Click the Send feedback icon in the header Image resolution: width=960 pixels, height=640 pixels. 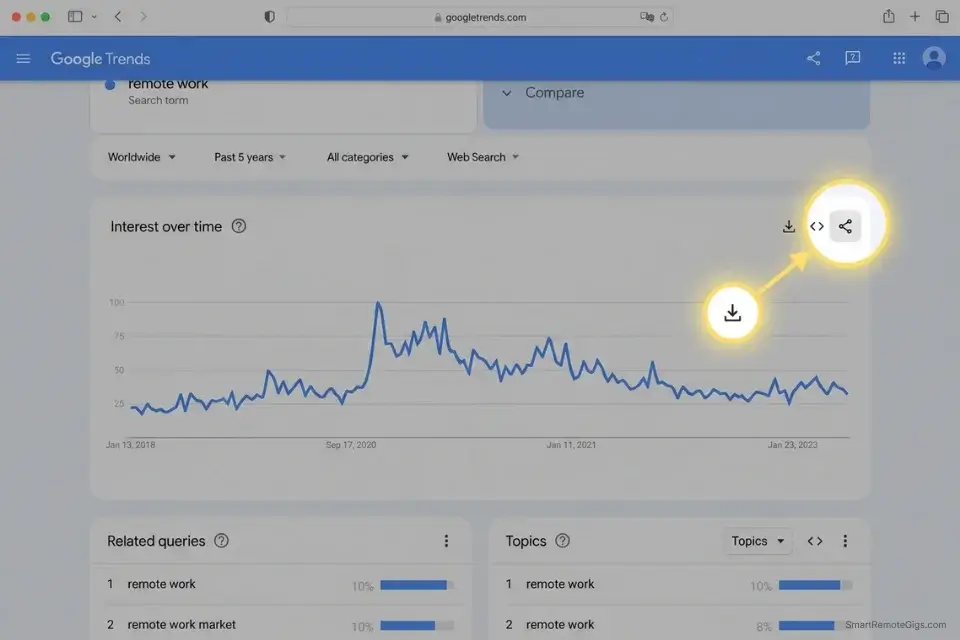pyautogui.click(x=852, y=58)
